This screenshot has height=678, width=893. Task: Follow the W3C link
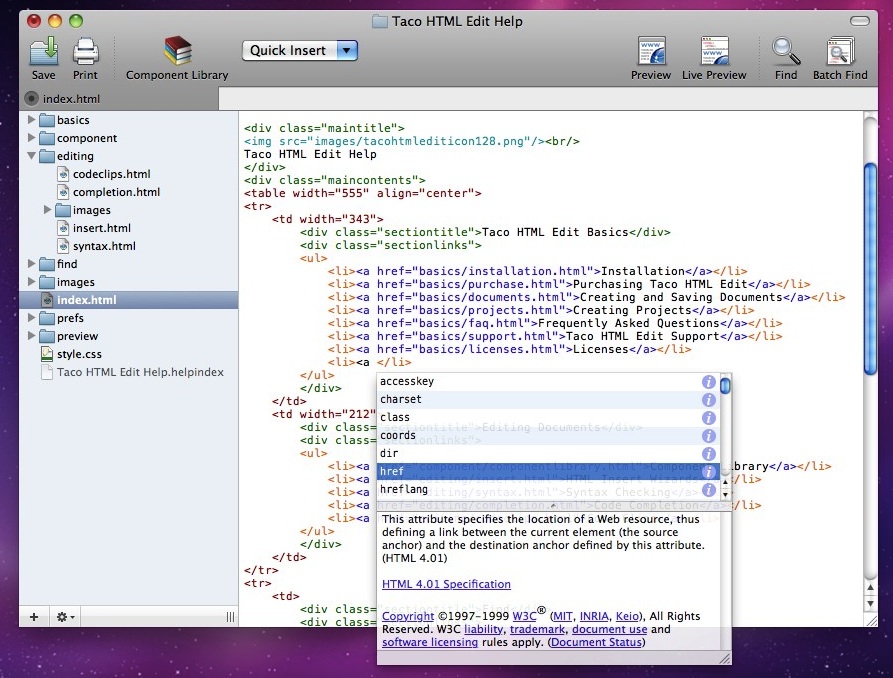click(x=525, y=616)
